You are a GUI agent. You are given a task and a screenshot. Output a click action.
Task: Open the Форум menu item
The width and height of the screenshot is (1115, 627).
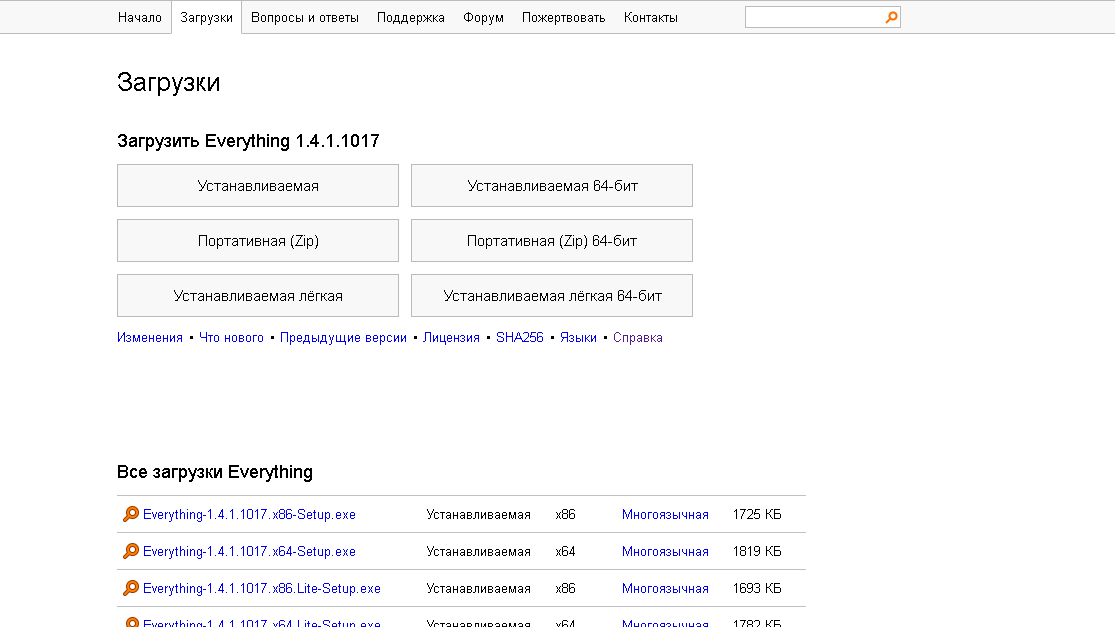[x=483, y=18]
